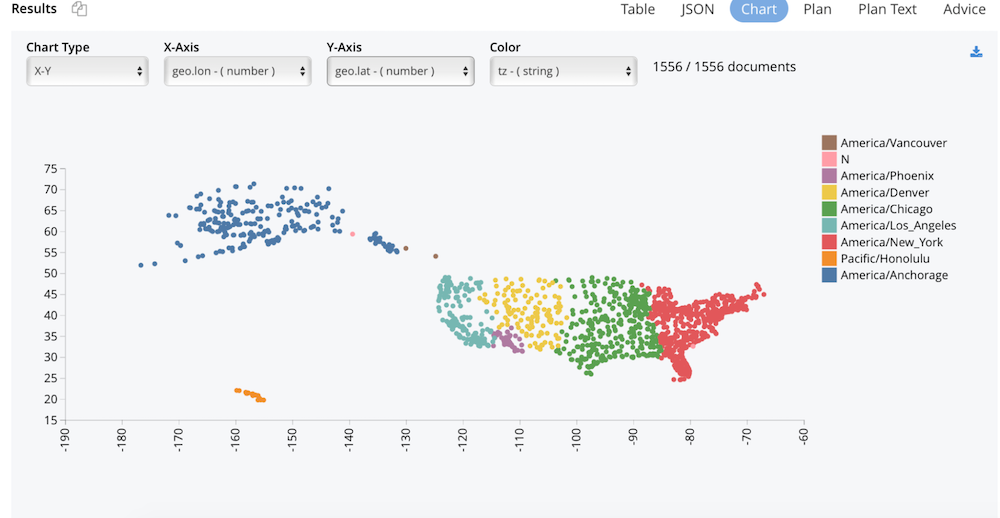The image size is (1000, 518).
Task: Download the chart image
Action: tap(976, 52)
